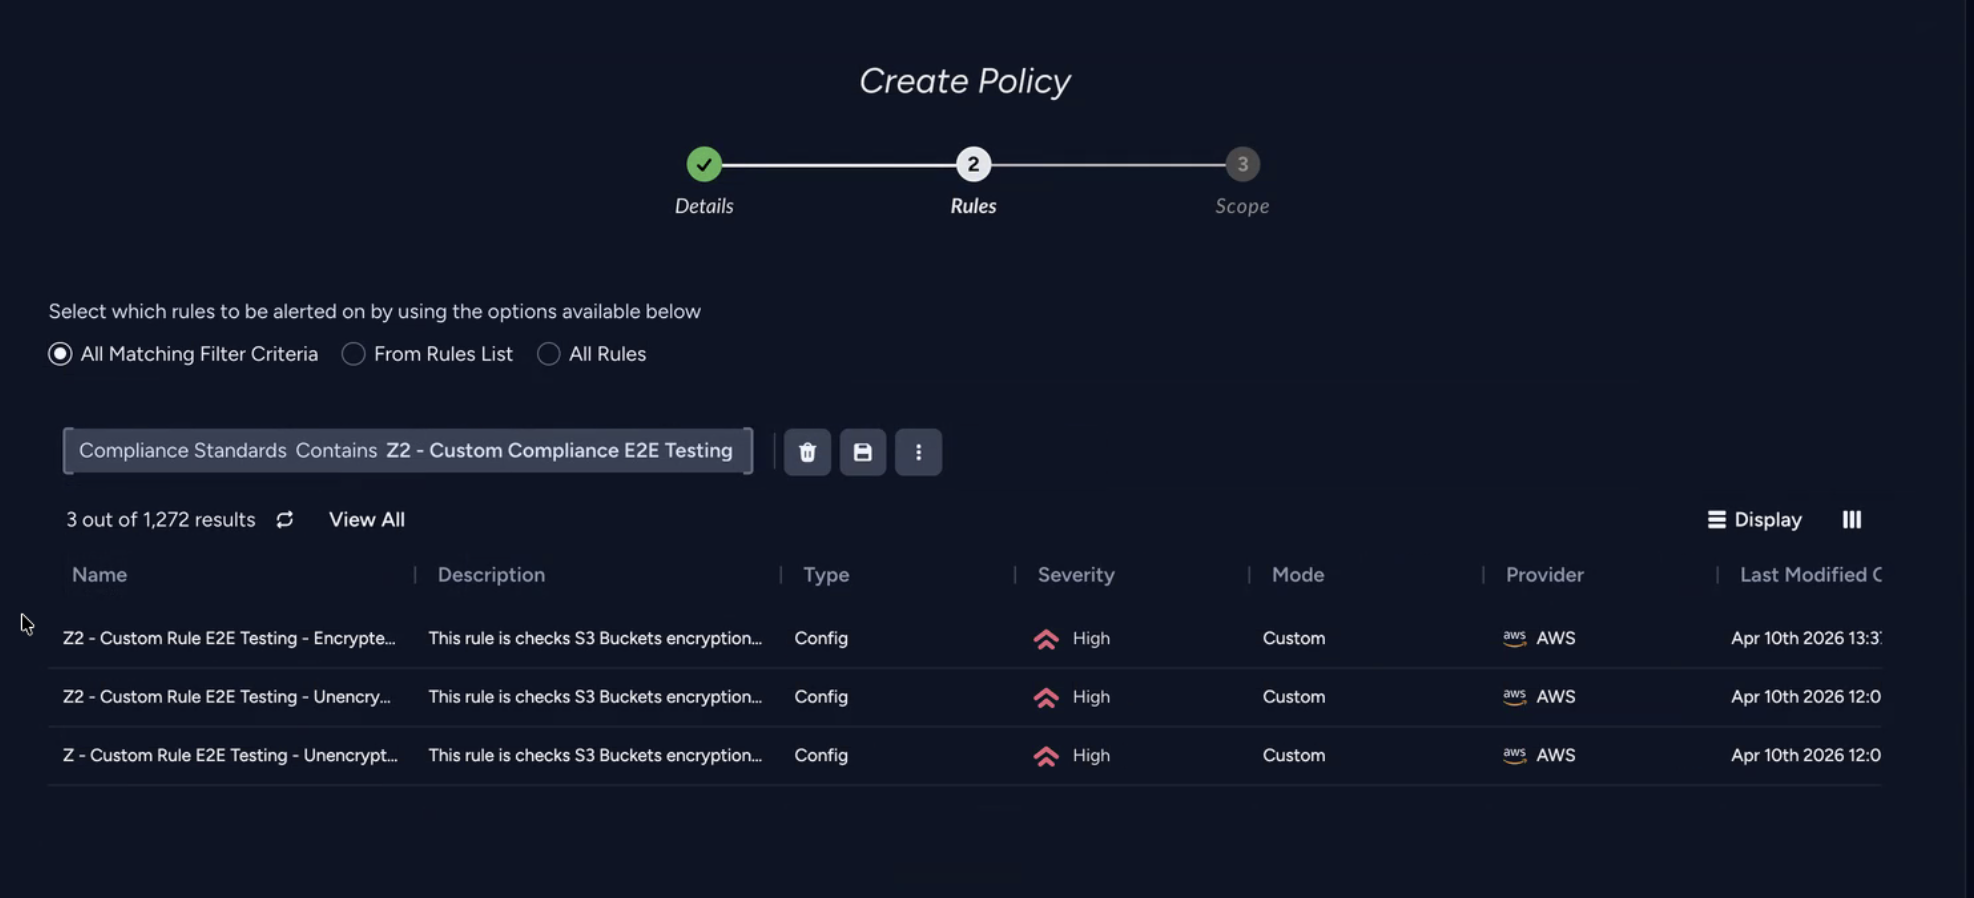
Task: Open the column chooser icon next to Display
Action: click(1852, 519)
